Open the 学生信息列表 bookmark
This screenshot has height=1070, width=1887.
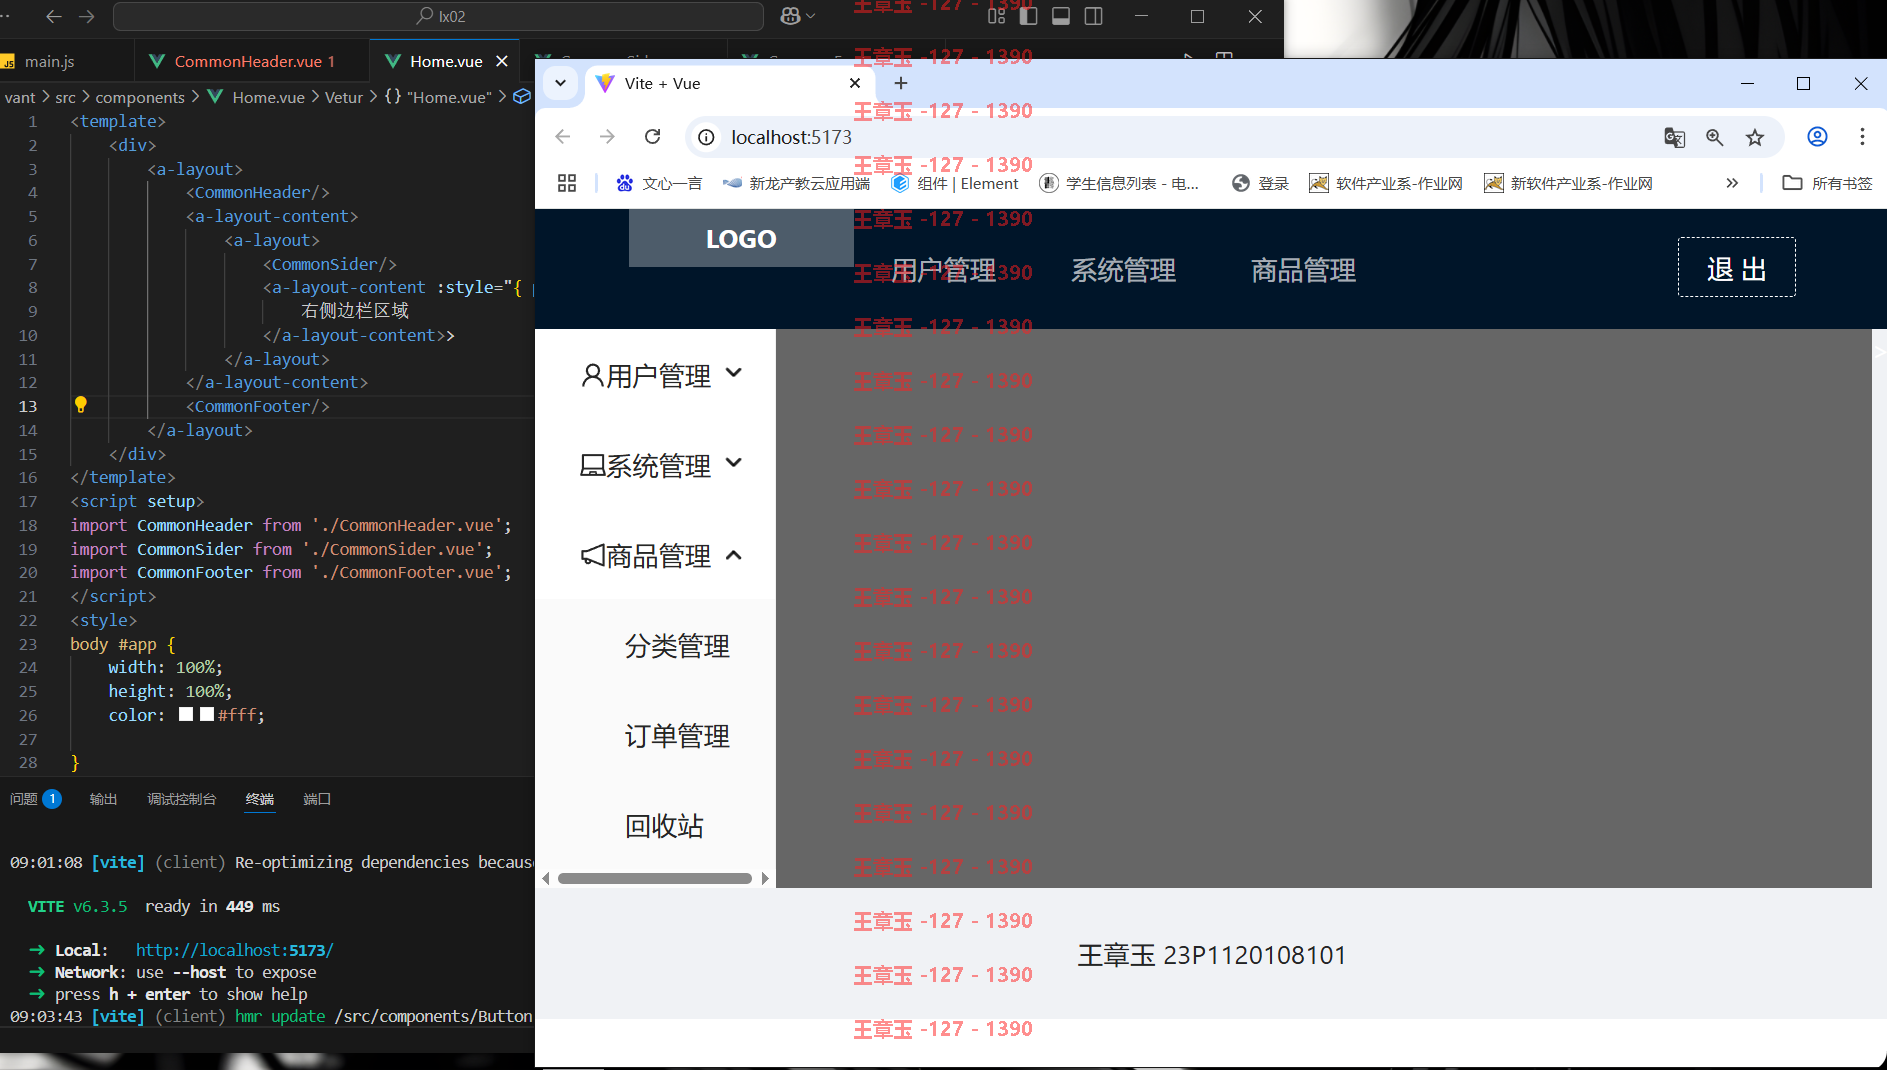tap(1119, 183)
